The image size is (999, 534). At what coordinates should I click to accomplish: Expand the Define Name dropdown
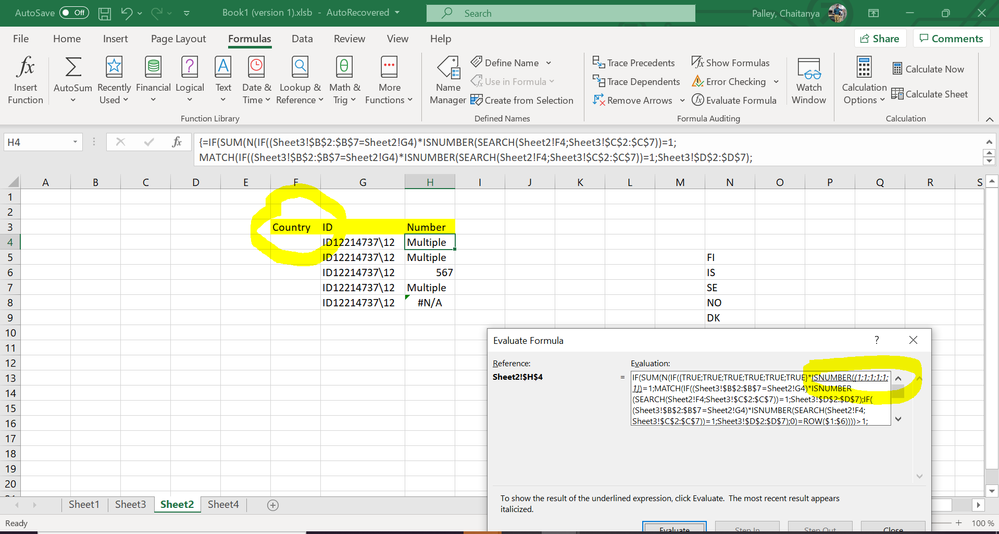point(550,63)
